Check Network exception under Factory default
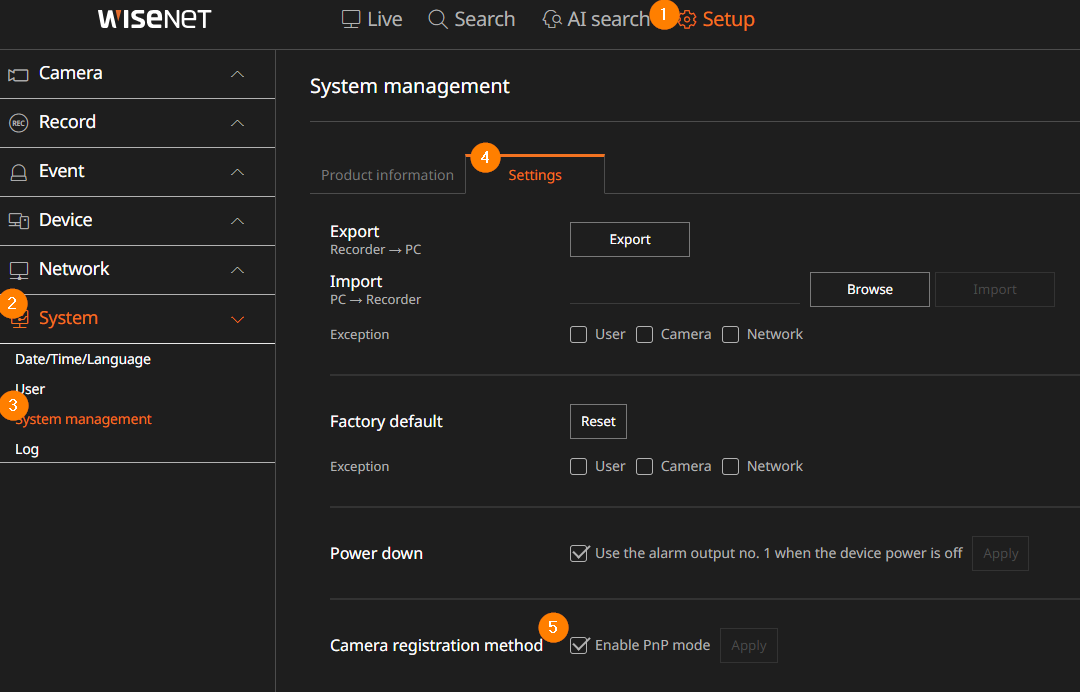The image size is (1080, 692). click(x=730, y=466)
